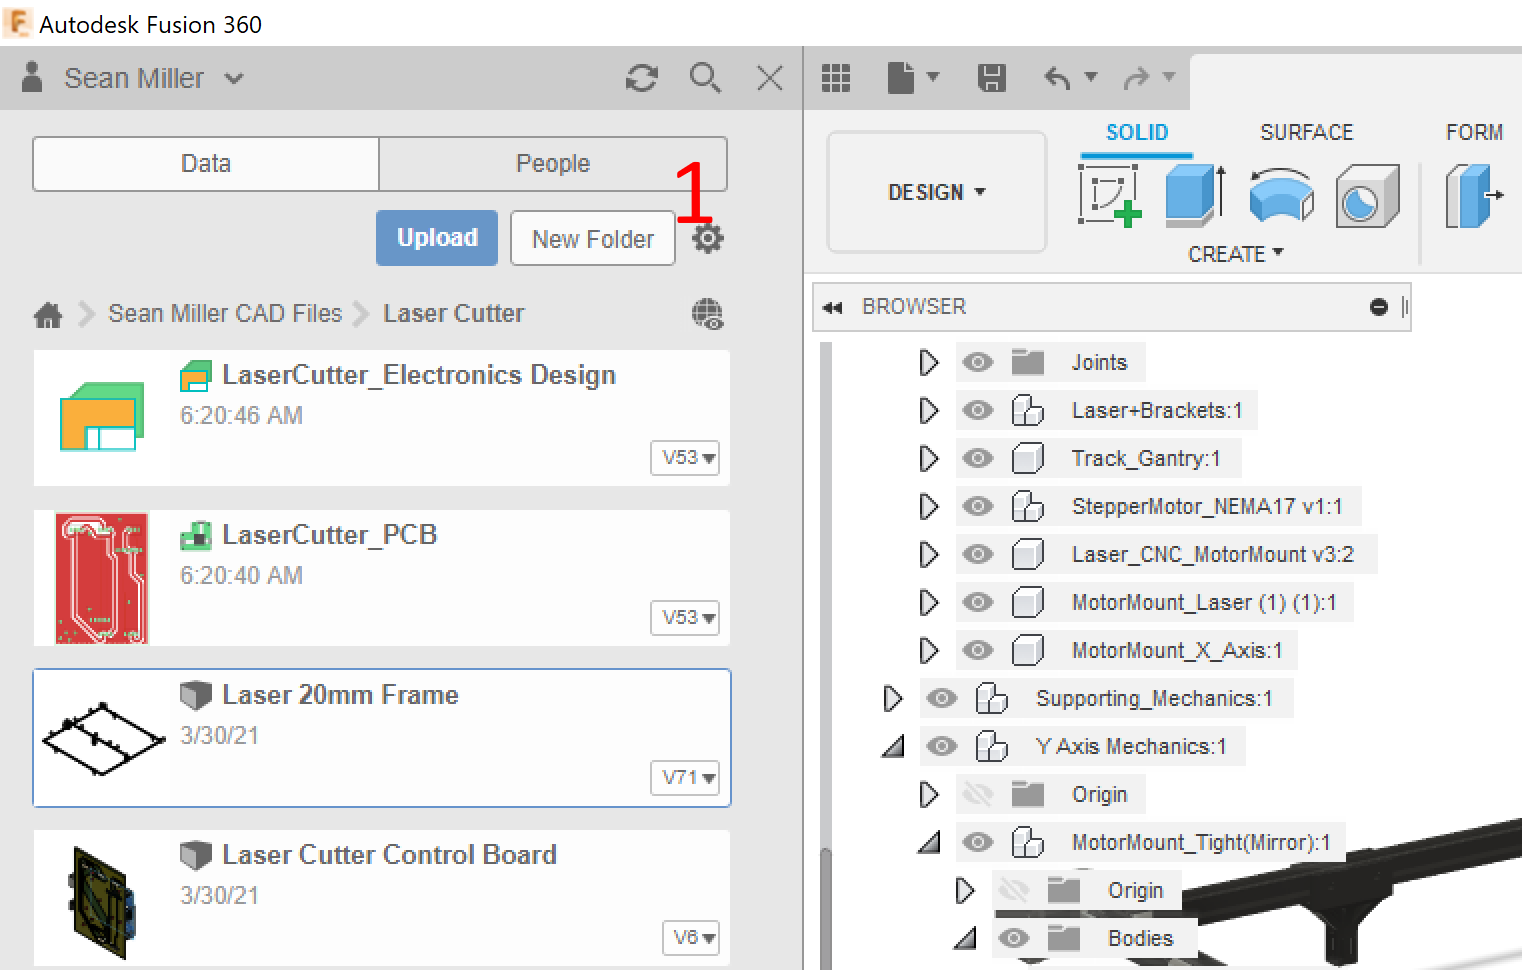The image size is (1522, 970).
Task: Select the Extrude tool
Action: pyautogui.click(x=1195, y=196)
